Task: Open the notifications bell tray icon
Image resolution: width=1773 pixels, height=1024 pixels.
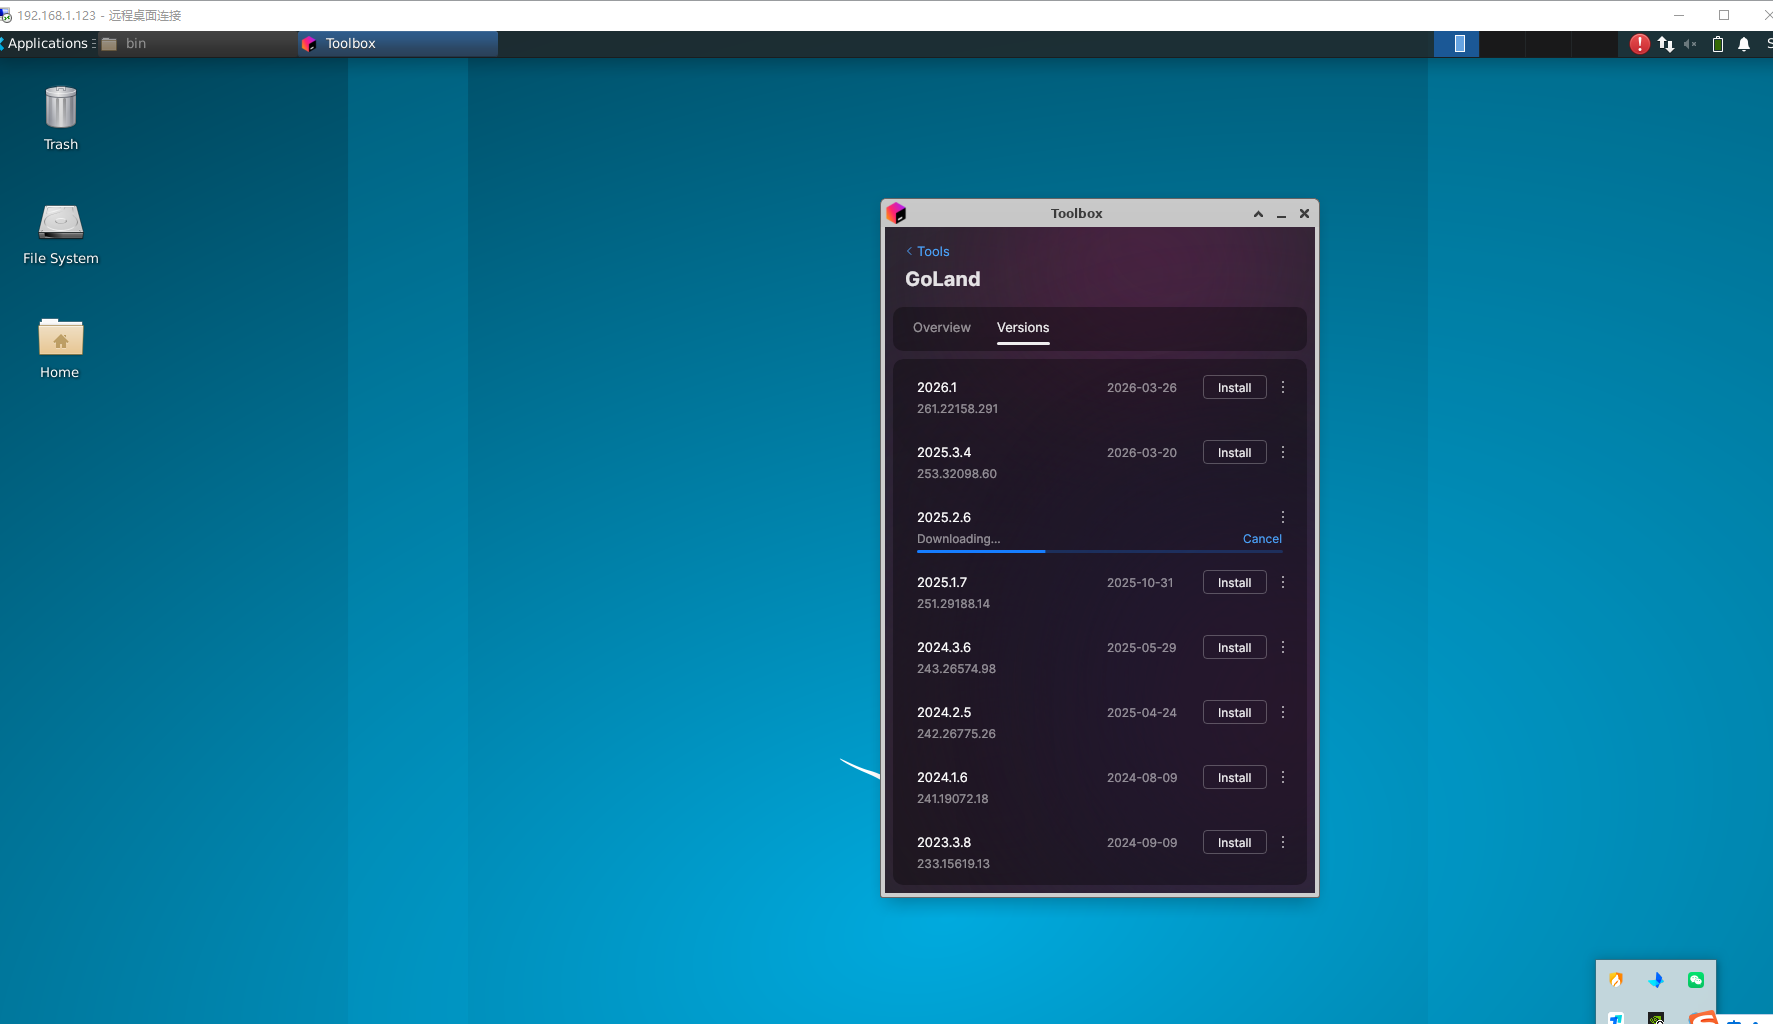Action: 1744,44
